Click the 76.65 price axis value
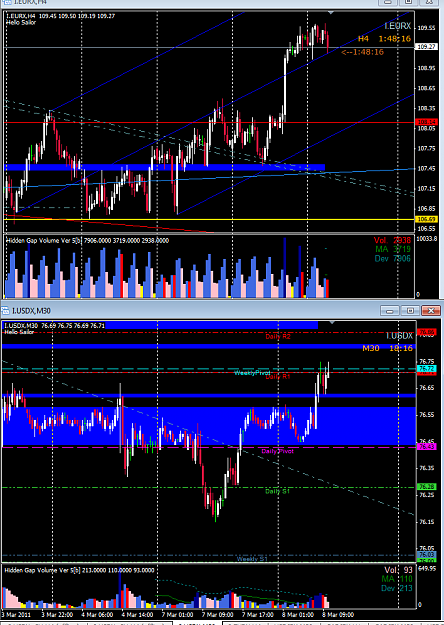This screenshot has height=625, width=444. 426,387
